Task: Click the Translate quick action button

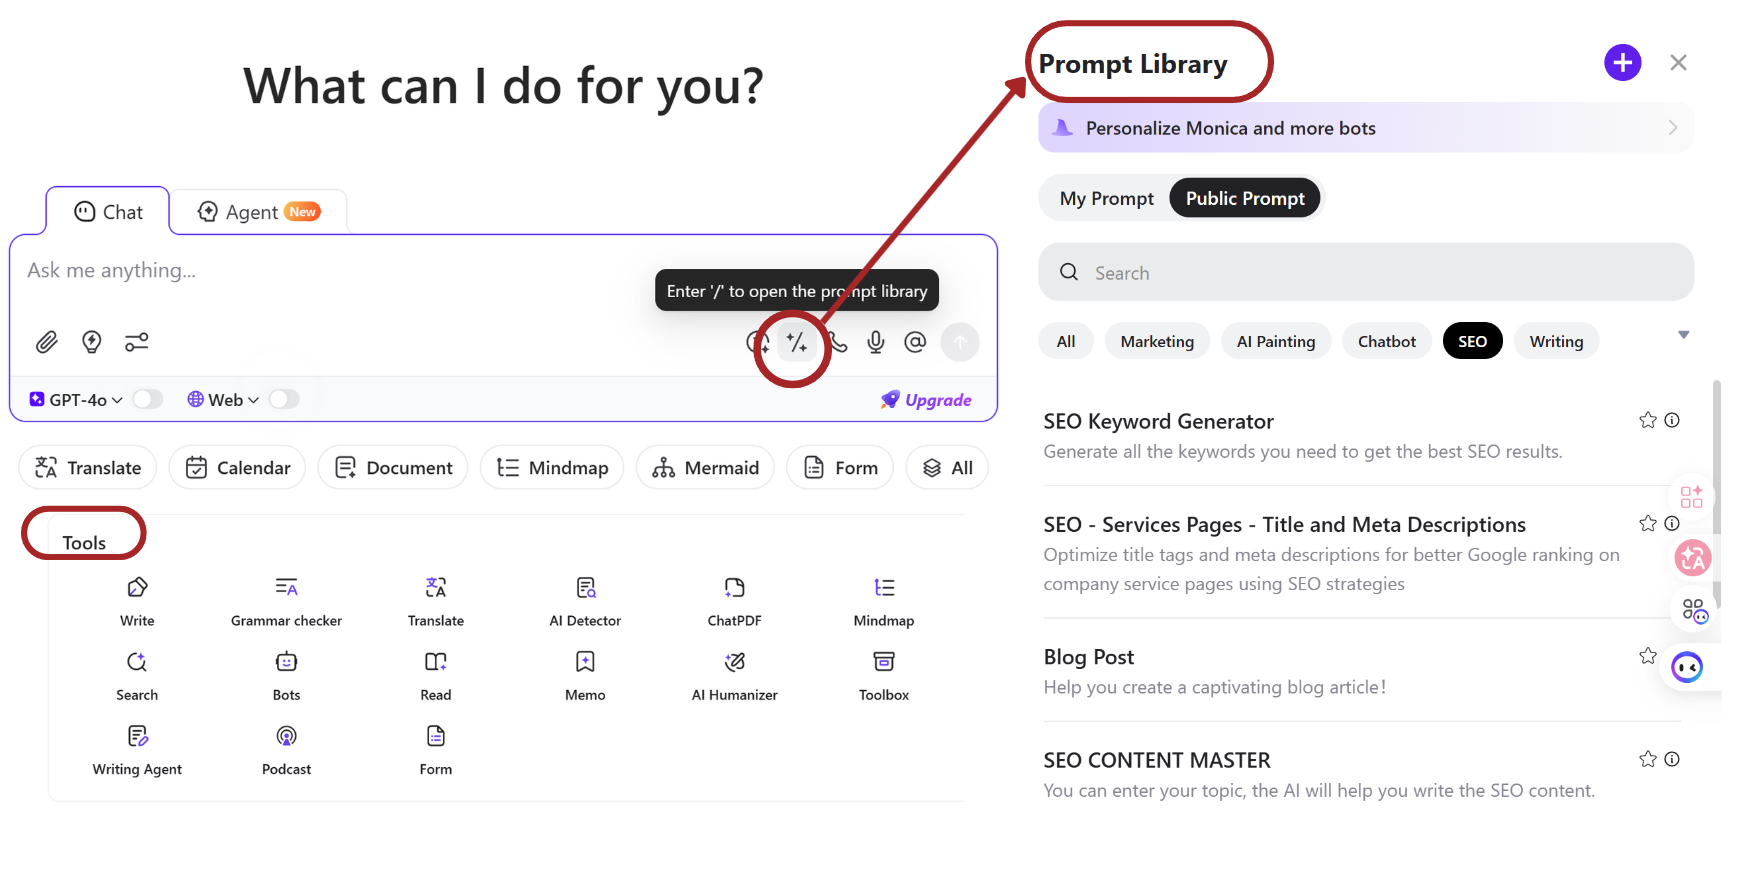Action: pos(88,467)
